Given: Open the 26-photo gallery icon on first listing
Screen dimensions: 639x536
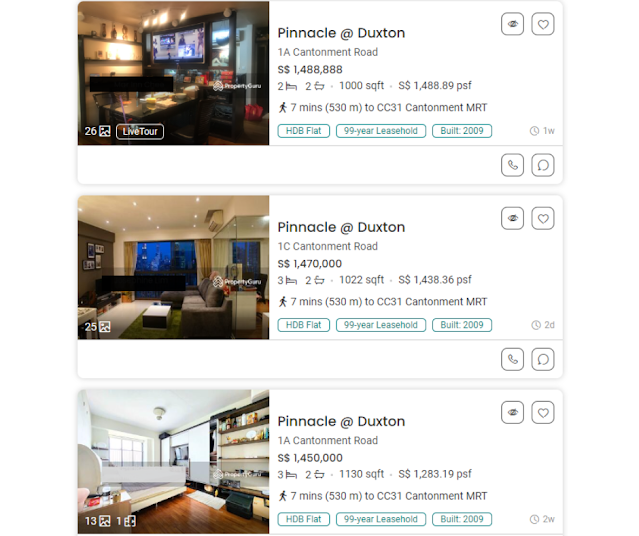Looking at the screenshot, I should 97,131.
